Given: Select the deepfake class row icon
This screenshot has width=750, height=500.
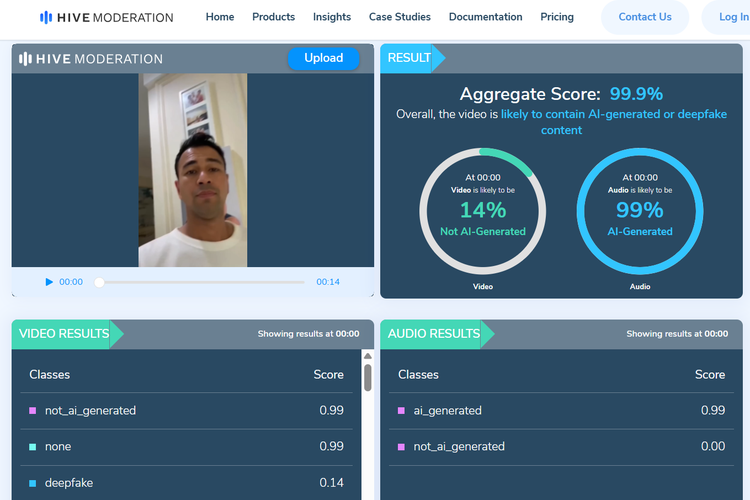Looking at the screenshot, I should pos(33,483).
